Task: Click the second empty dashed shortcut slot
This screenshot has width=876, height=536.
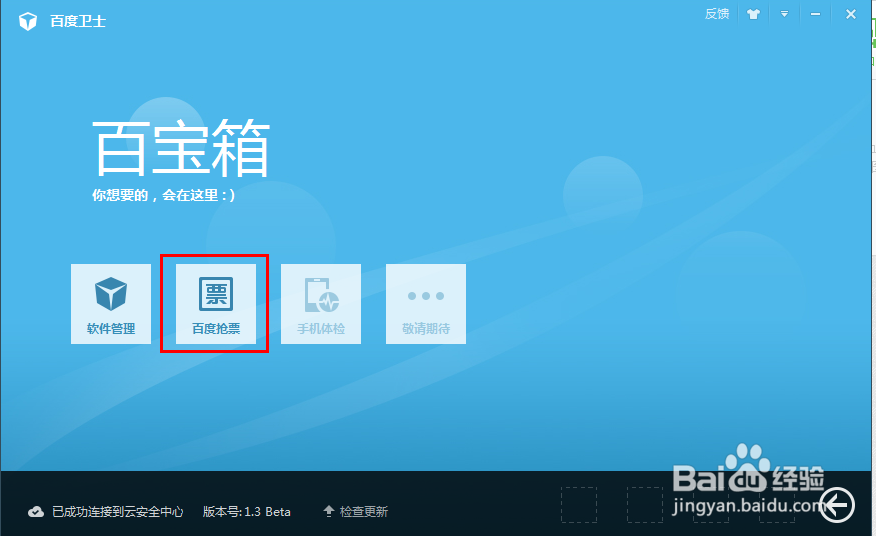Action: 645,505
